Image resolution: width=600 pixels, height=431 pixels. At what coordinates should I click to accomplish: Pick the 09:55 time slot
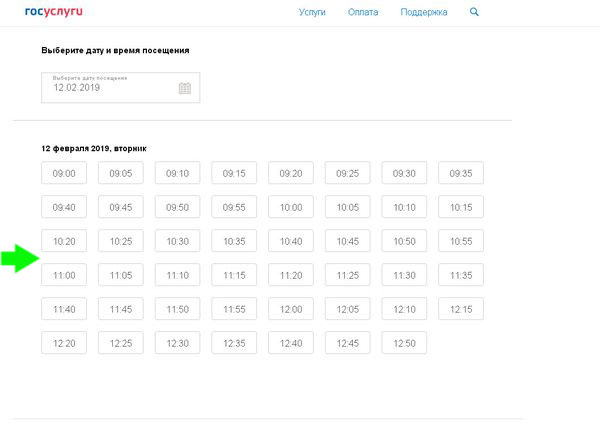[234, 207]
